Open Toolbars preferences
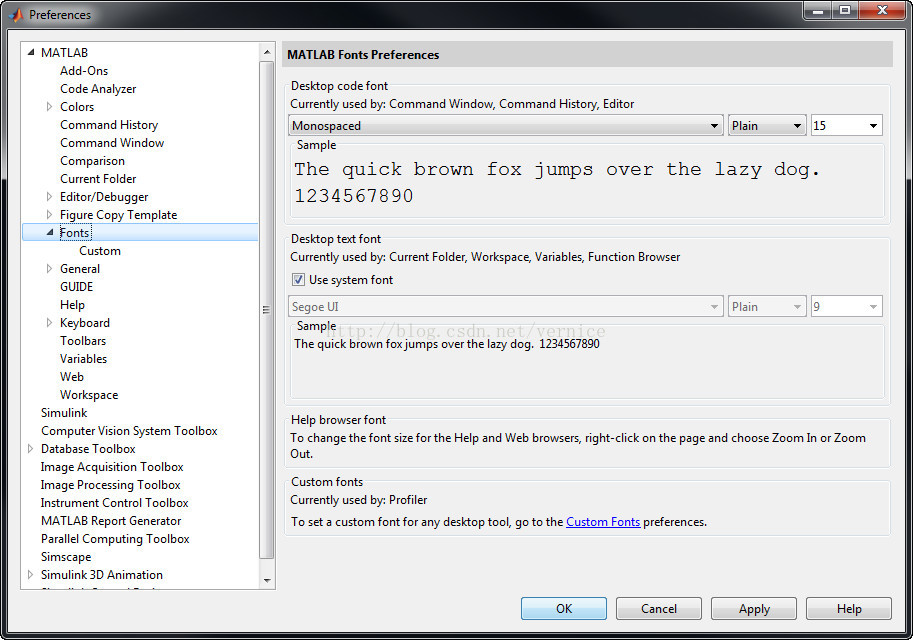The height and width of the screenshot is (640, 913). click(83, 341)
